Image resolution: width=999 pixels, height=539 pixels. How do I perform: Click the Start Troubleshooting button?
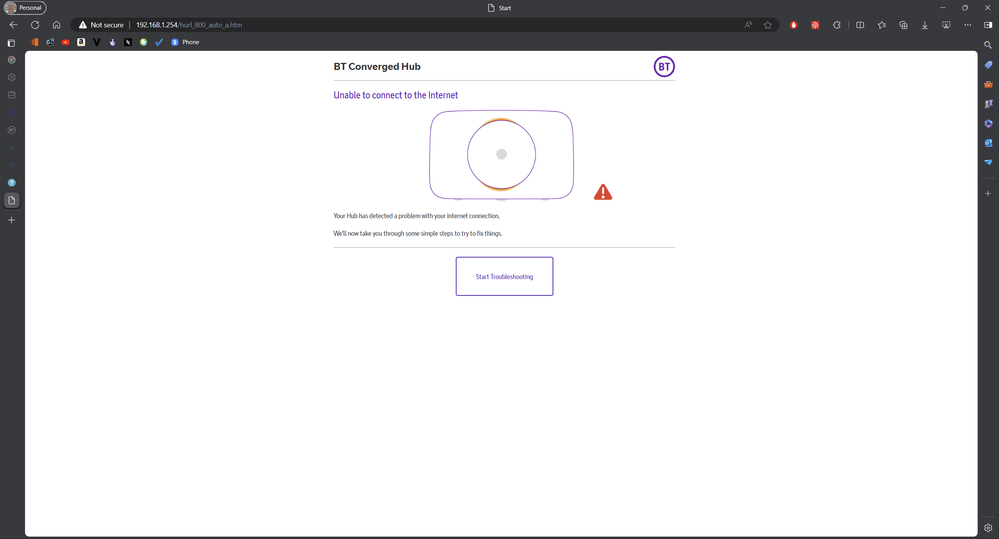504,277
